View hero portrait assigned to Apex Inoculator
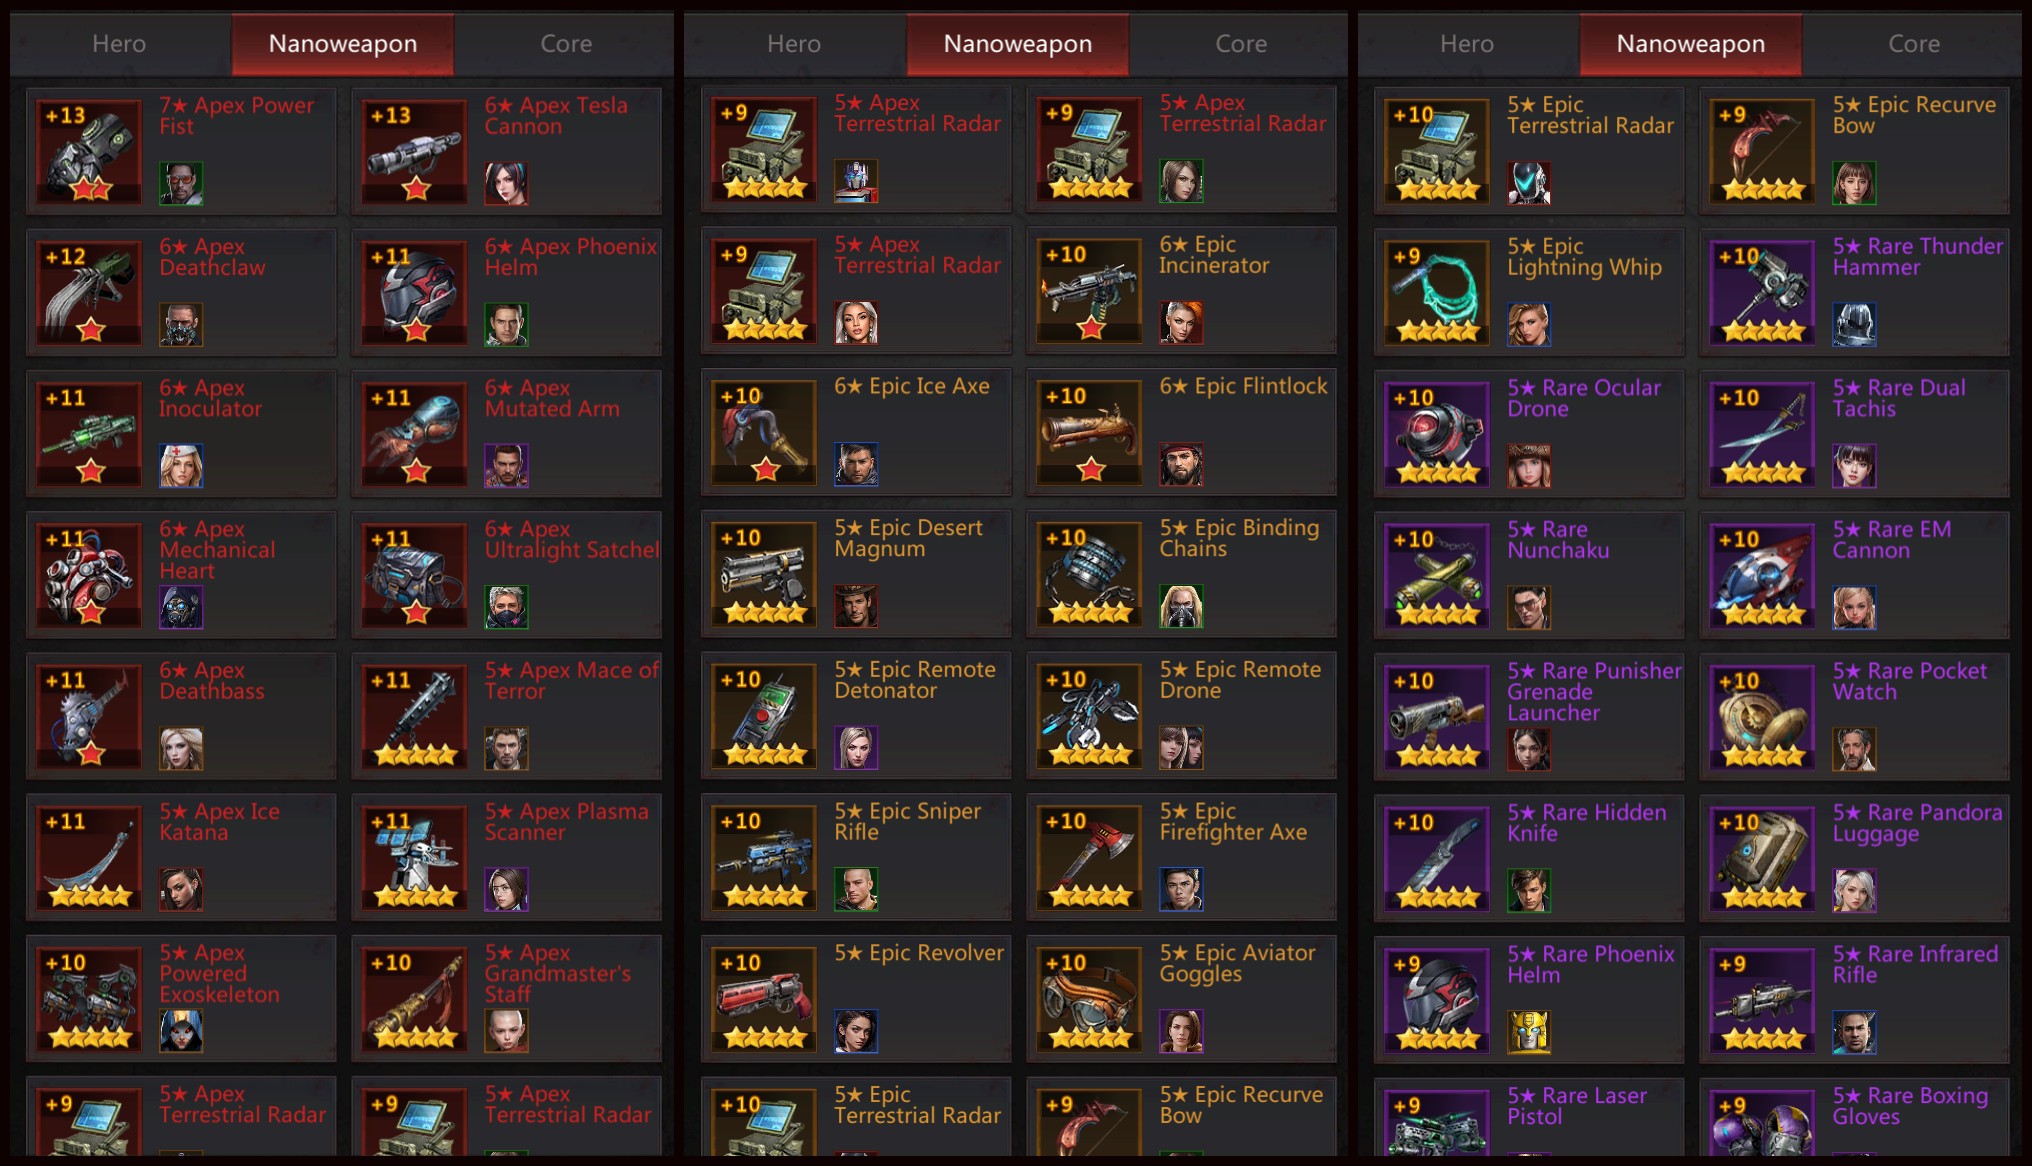This screenshot has width=2032, height=1166. [181, 466]
